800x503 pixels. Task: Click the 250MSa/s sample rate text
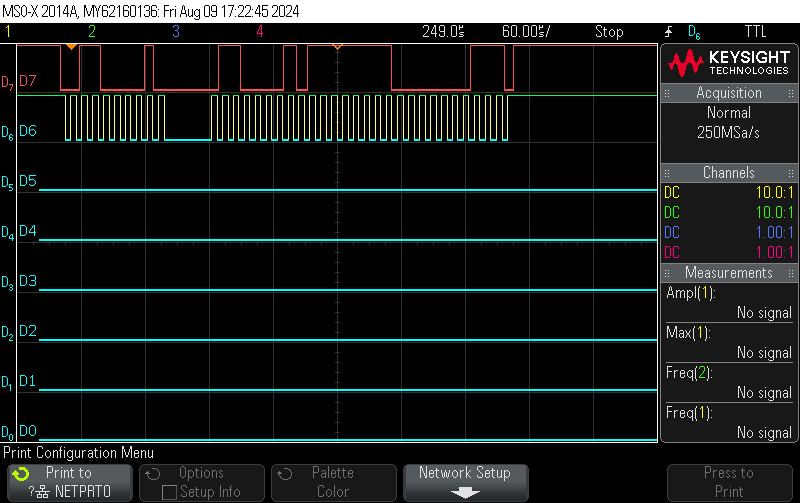729,133
